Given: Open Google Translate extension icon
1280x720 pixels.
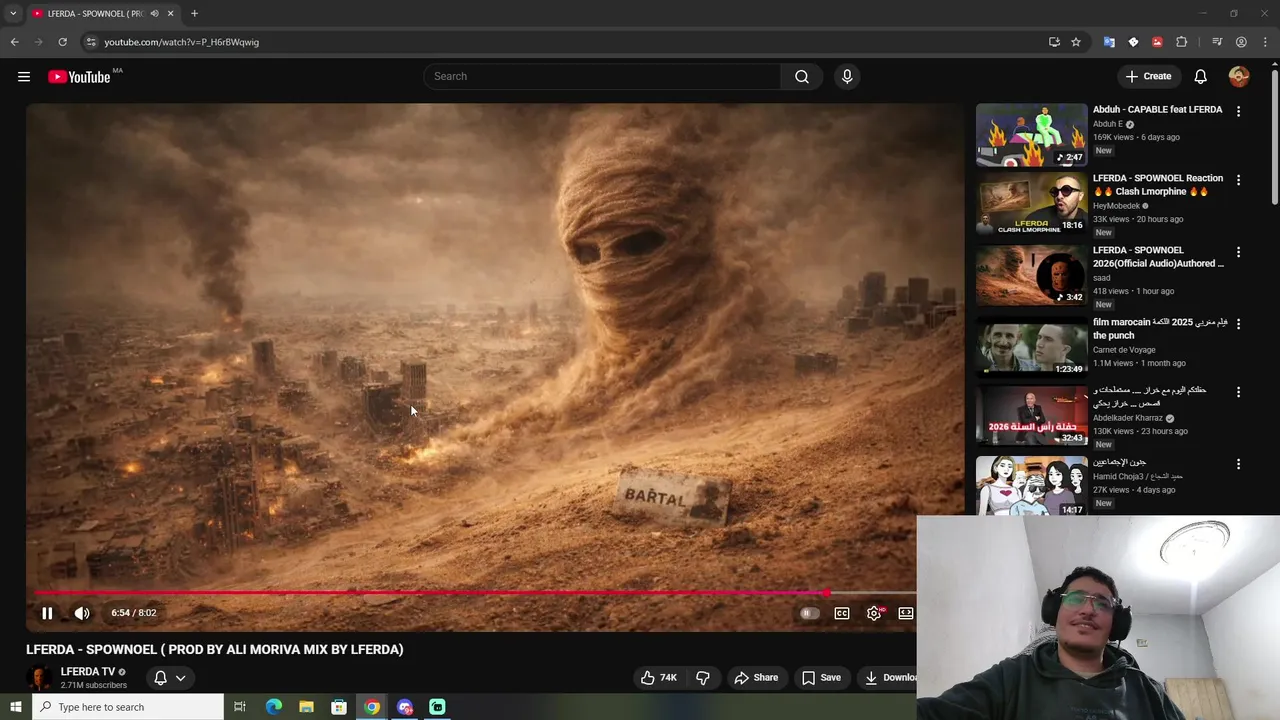Looking at the screenshot, I should 1109,42.
